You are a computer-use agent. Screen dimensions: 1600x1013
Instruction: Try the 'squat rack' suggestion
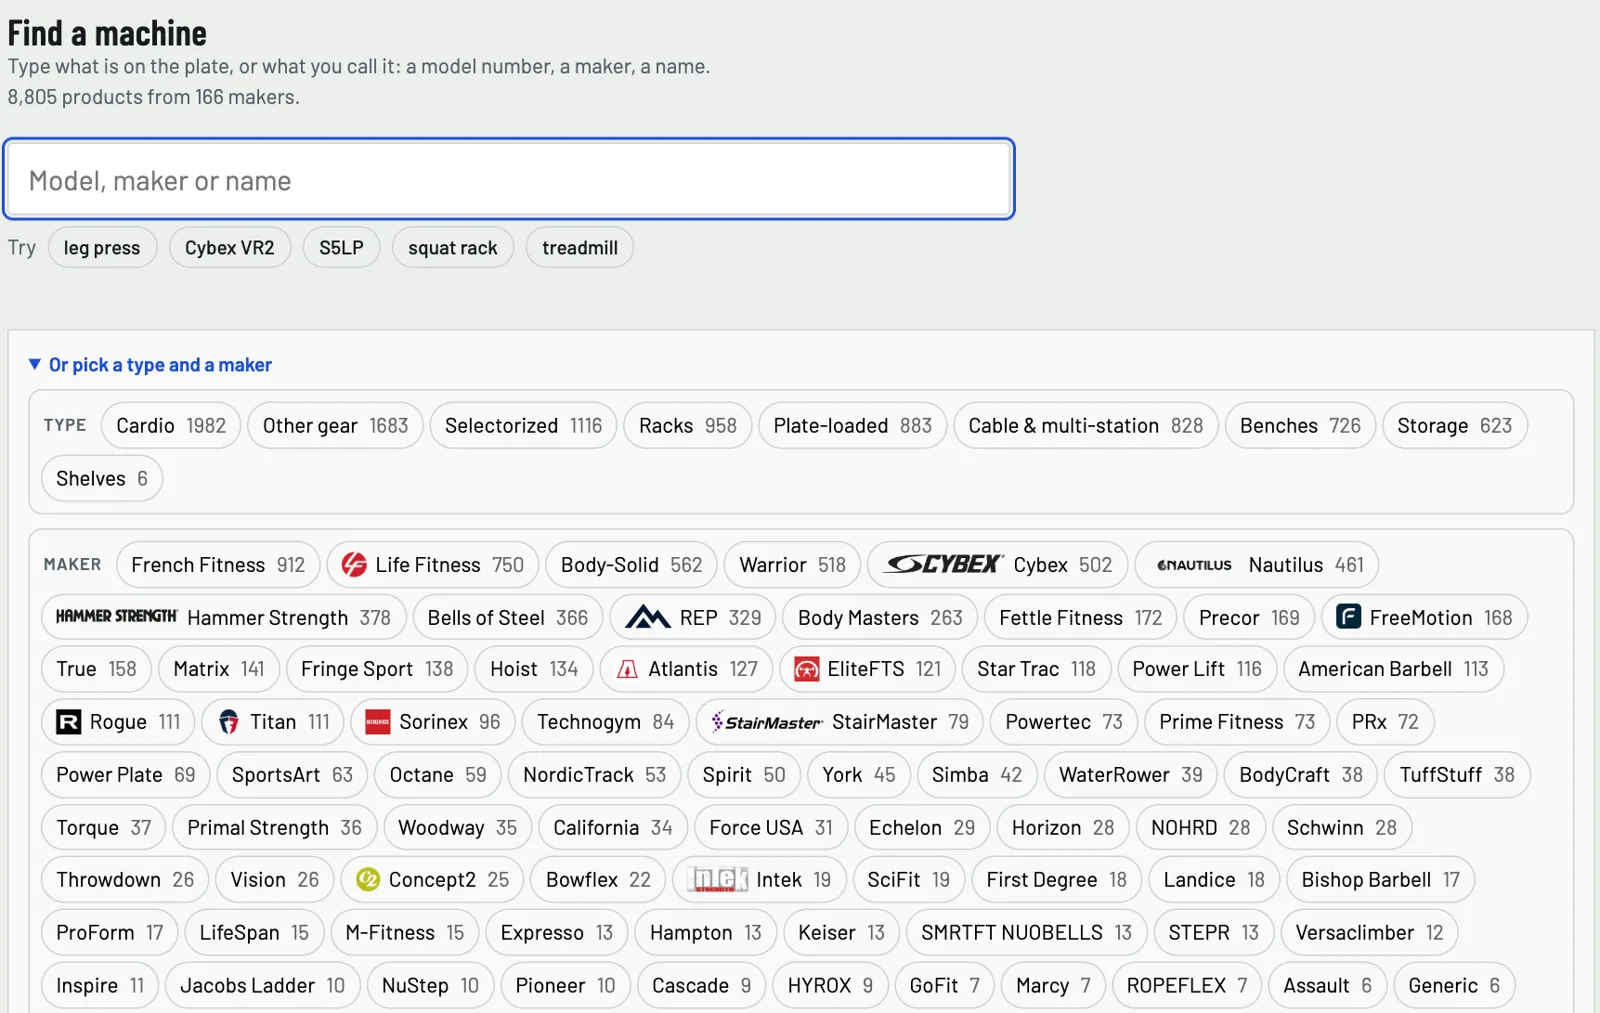[453, 248]
